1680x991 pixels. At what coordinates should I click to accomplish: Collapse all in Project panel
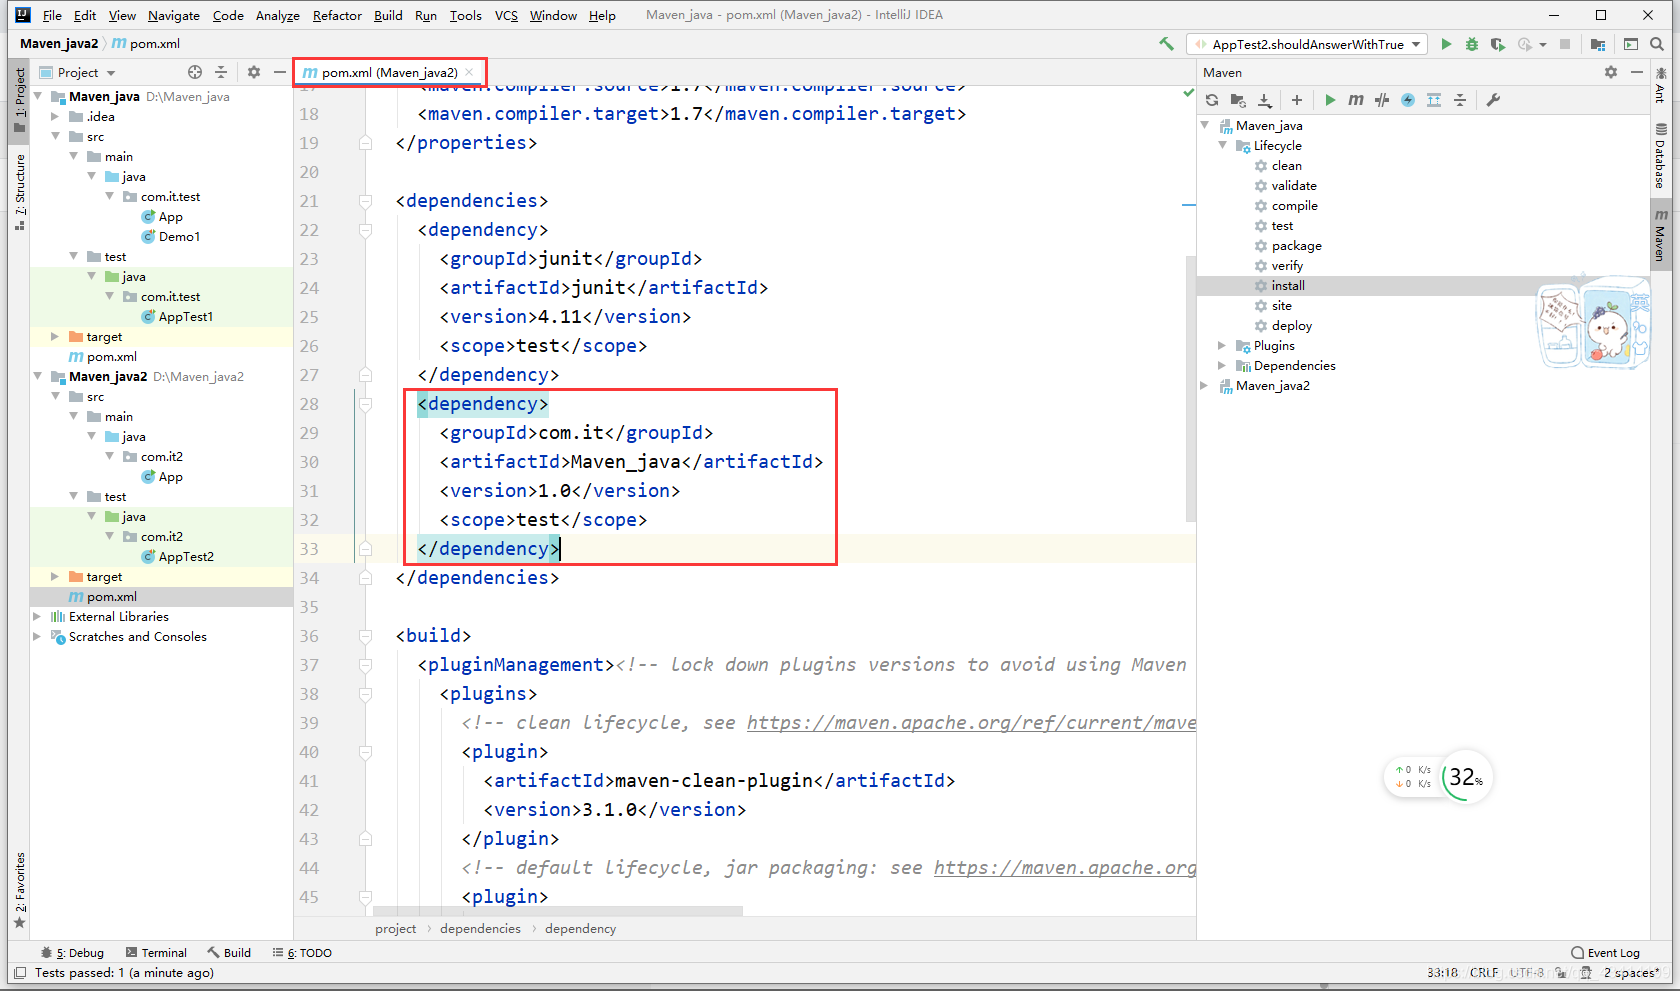pos(221,72)
